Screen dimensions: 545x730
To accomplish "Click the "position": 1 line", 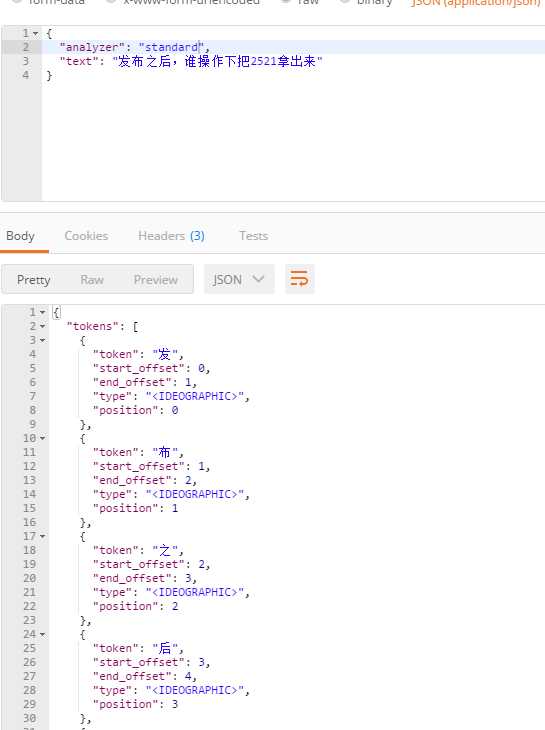I will click(x=135, y=508).
